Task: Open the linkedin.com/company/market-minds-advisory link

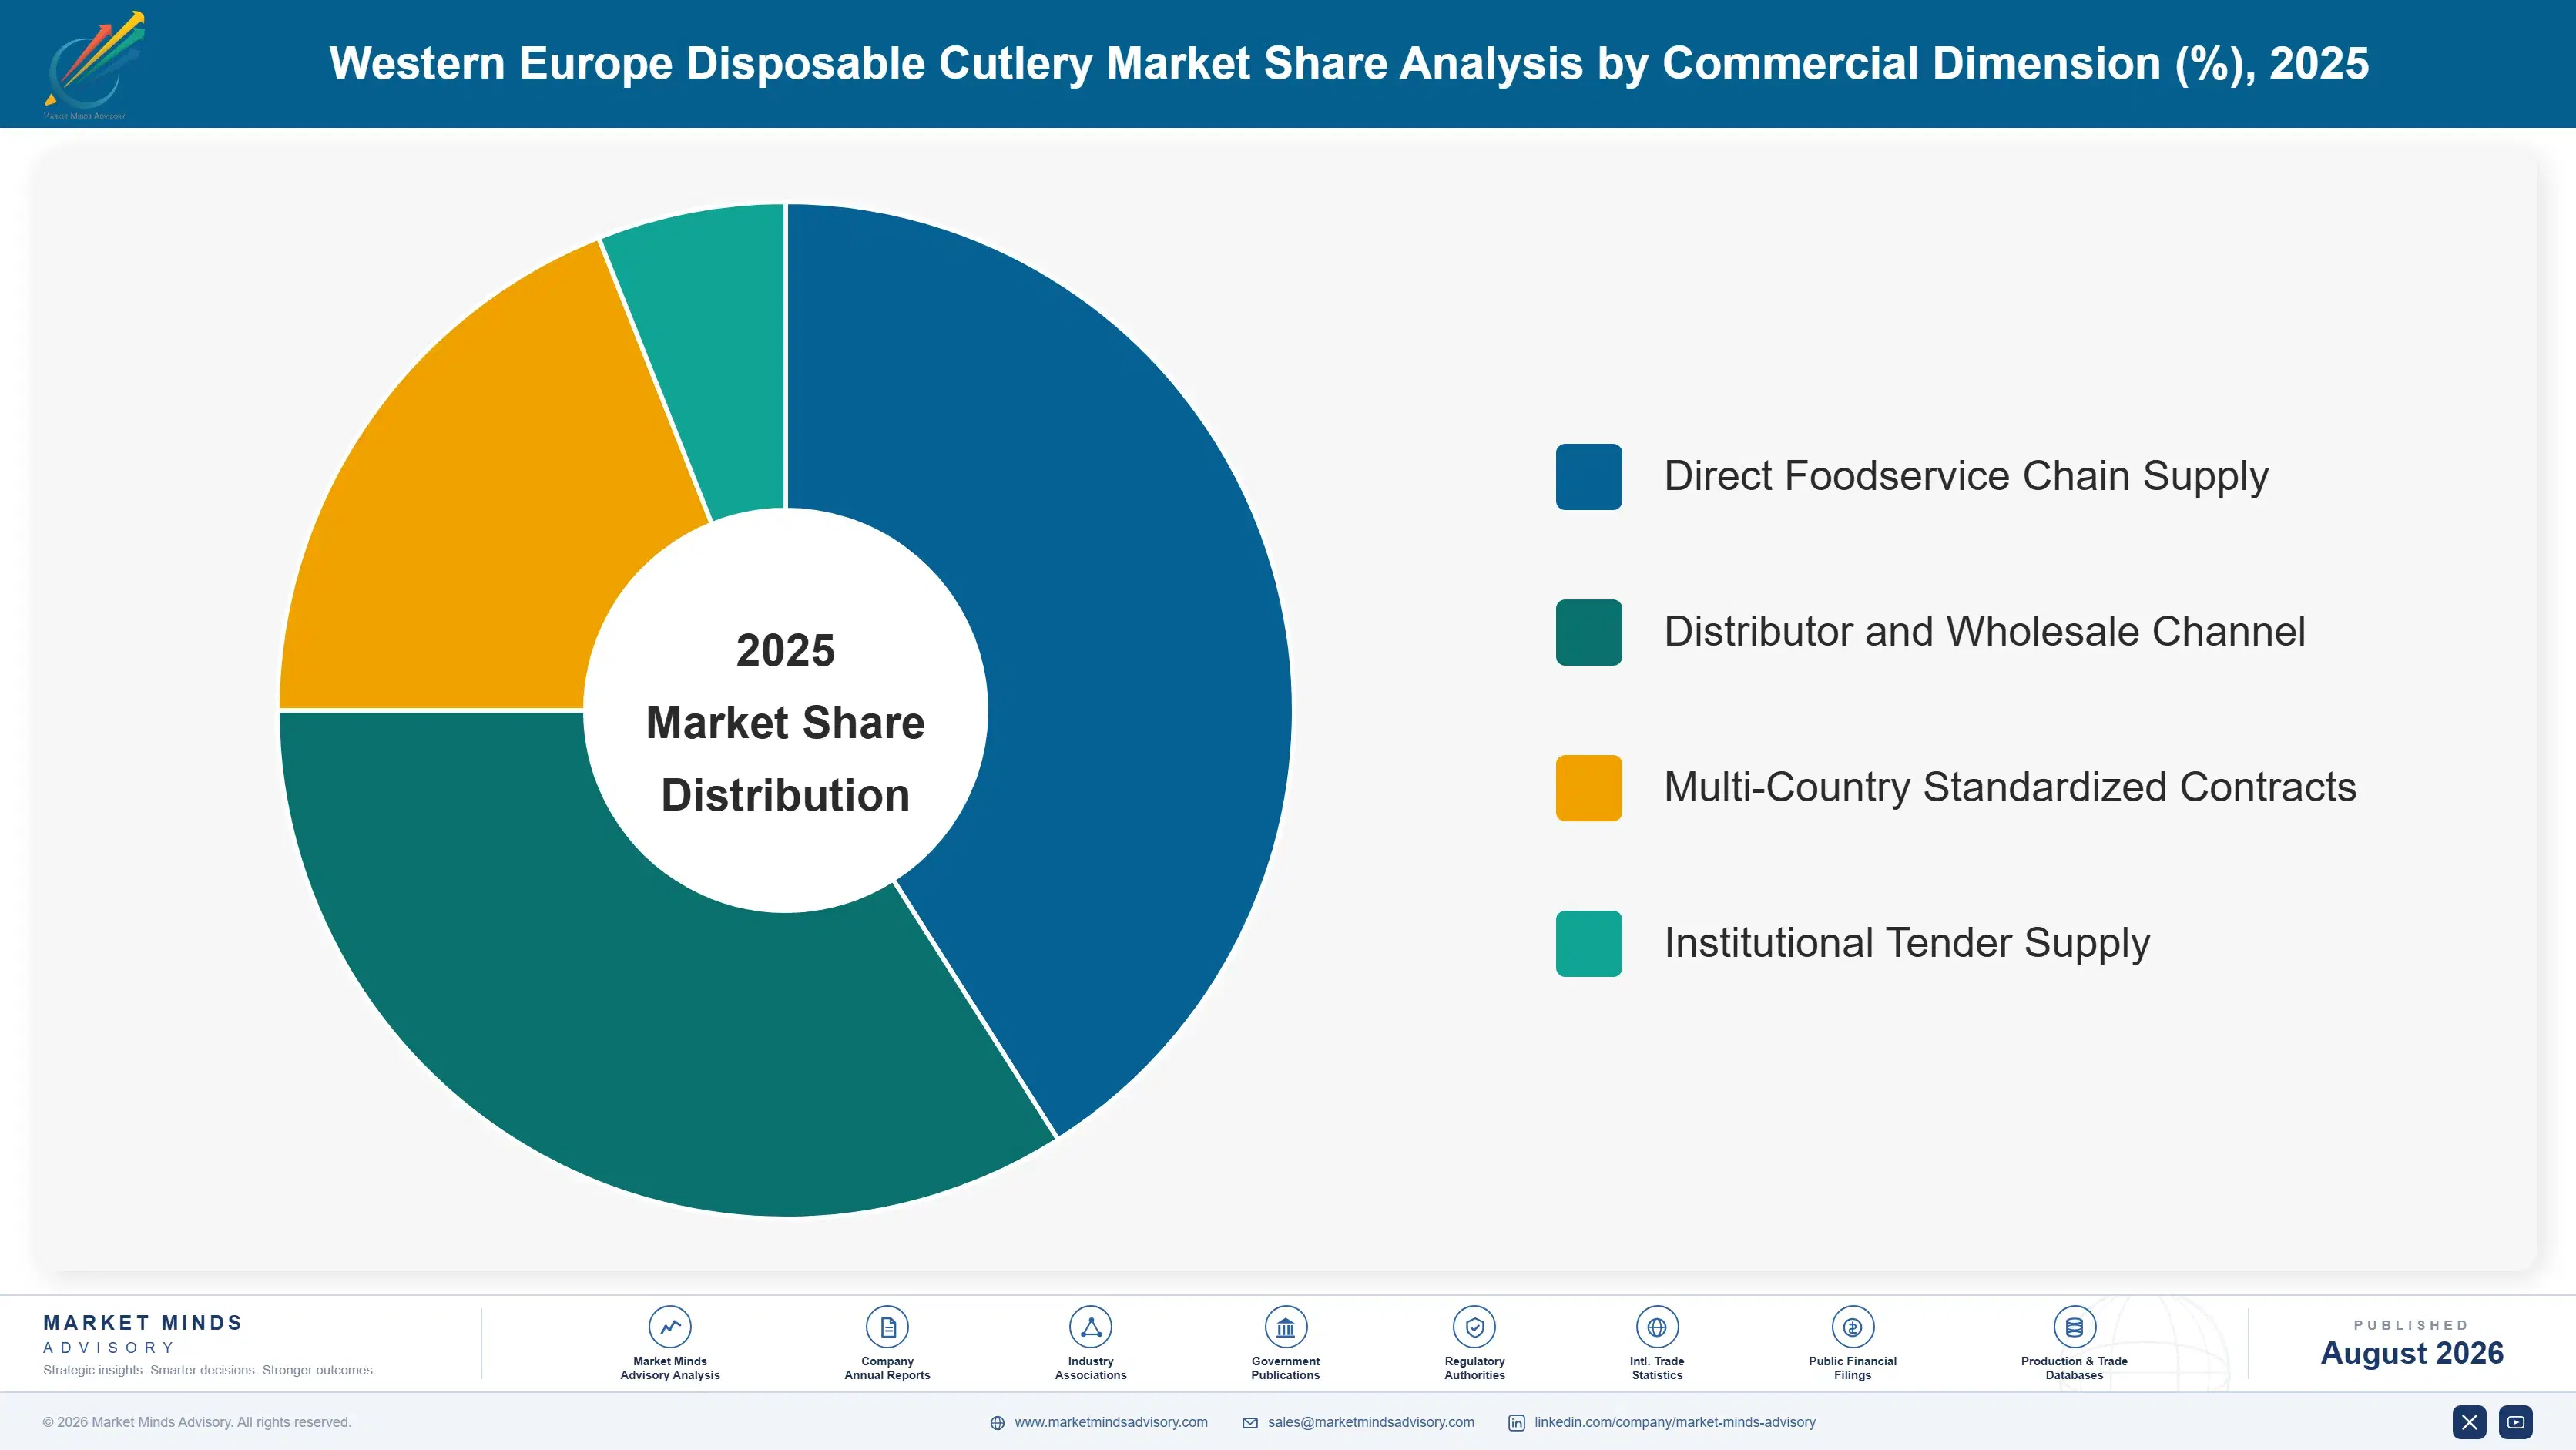Action: (1674, 1422)
